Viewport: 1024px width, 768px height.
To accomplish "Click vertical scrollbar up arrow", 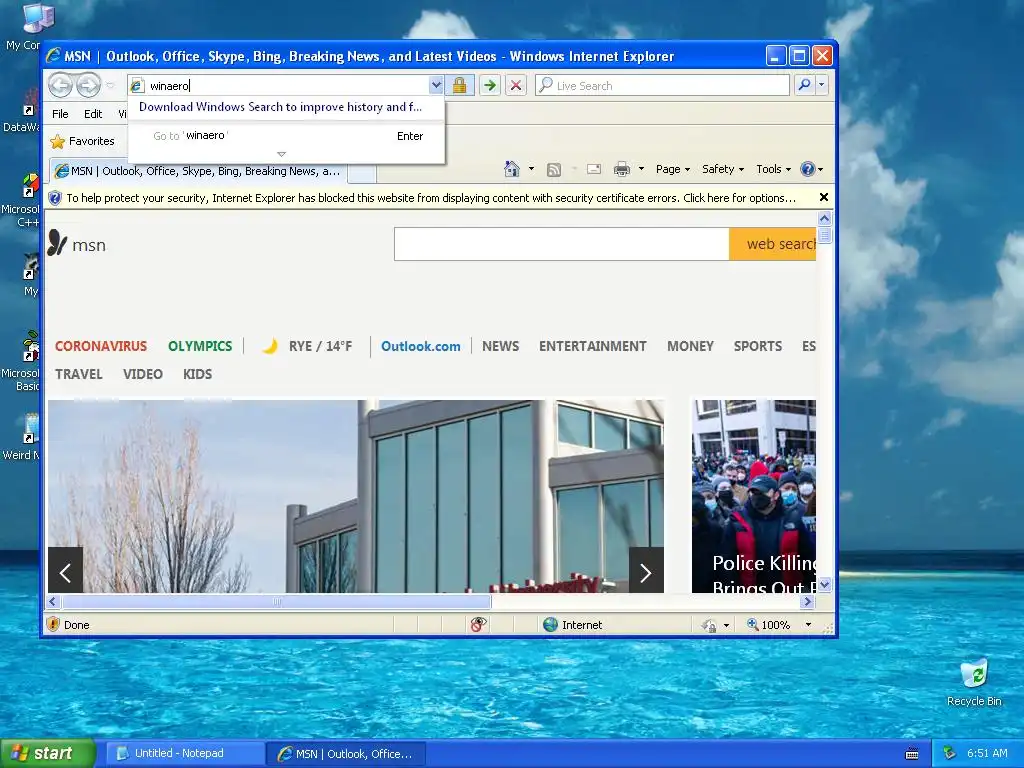I will (x=824, y=218).
